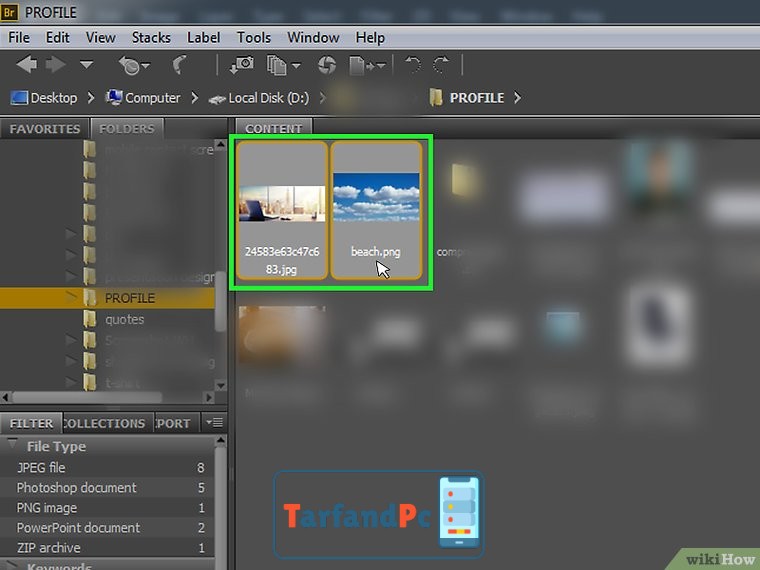Click folders panel horizontal scroll right arrow
760x570 pixels.
tap(209, 397)
